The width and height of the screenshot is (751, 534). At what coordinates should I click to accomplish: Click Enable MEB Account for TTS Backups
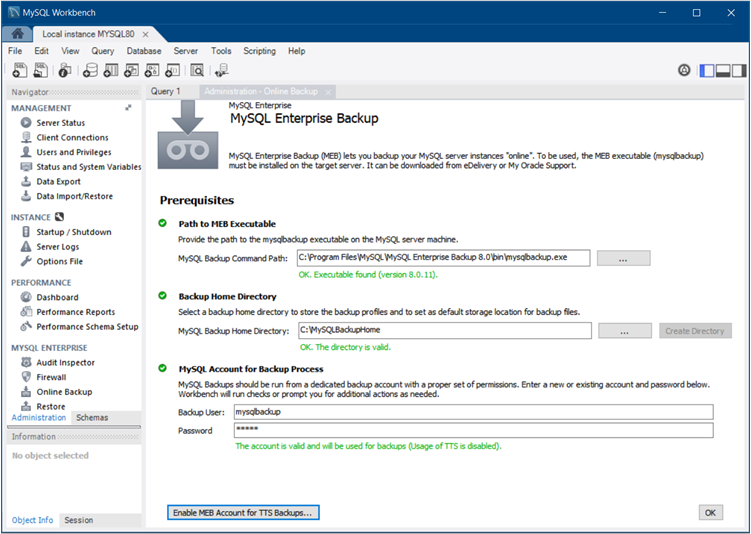pos(243,513)
